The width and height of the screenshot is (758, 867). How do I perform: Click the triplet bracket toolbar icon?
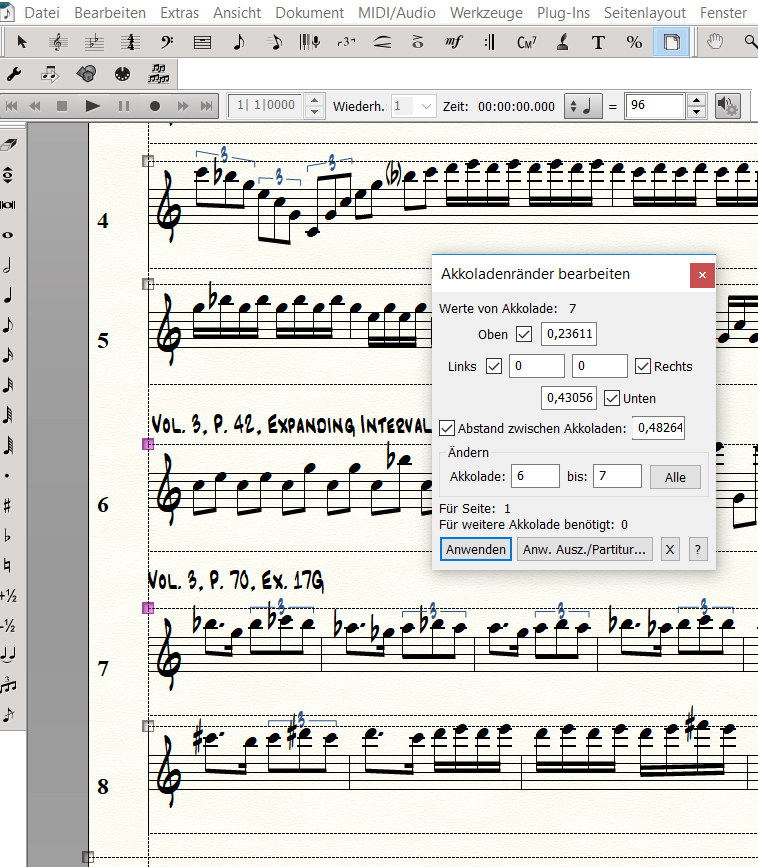(x=346, y=42)
